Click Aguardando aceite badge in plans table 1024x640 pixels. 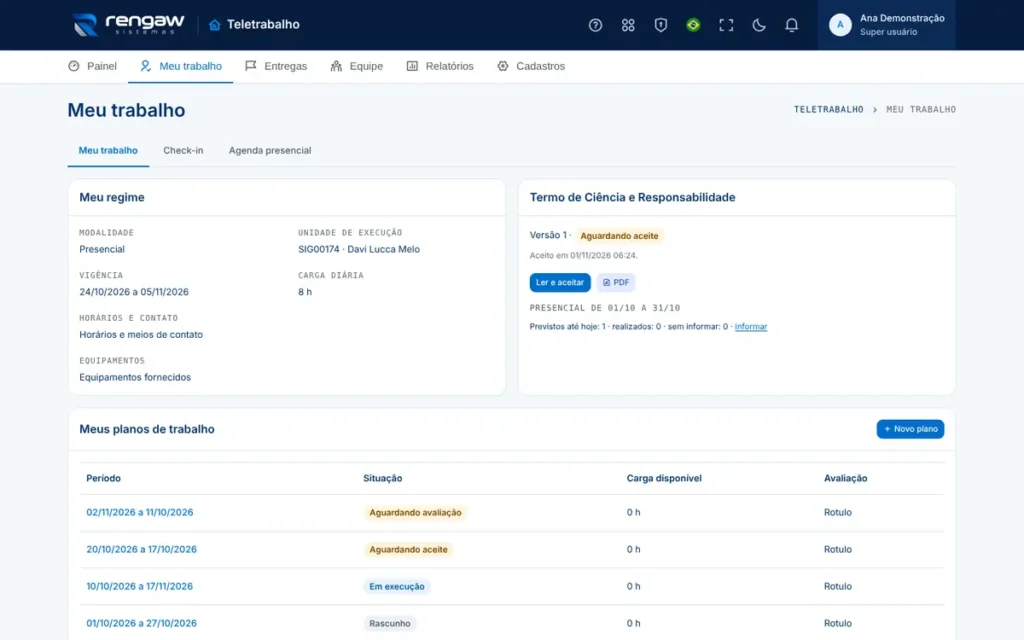coord(408,549)
